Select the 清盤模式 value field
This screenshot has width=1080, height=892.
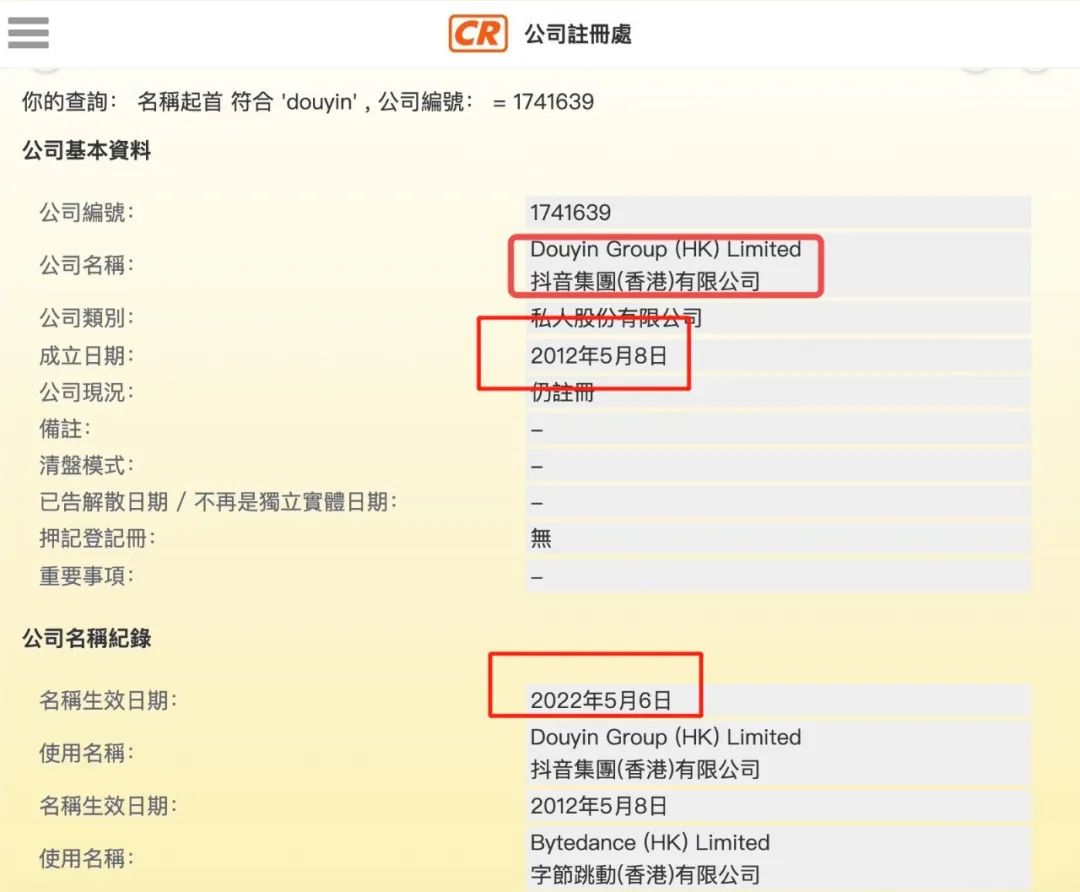click(776, 466)
